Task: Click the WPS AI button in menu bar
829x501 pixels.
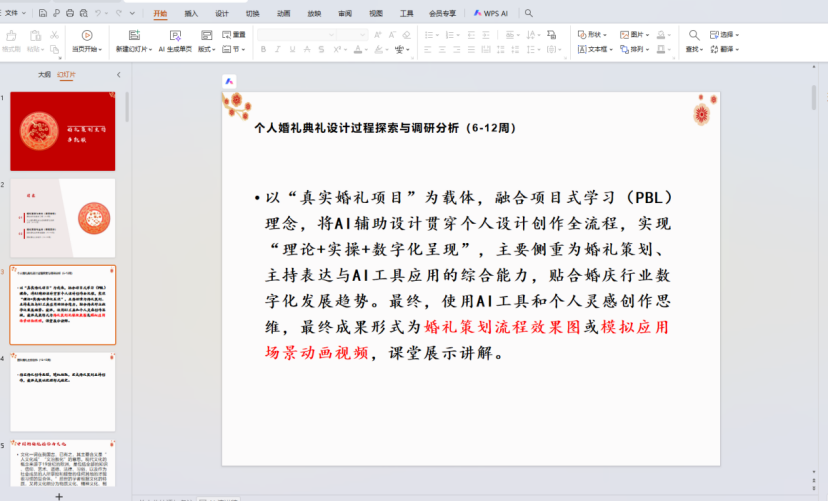Action: (x=491, y=14)
